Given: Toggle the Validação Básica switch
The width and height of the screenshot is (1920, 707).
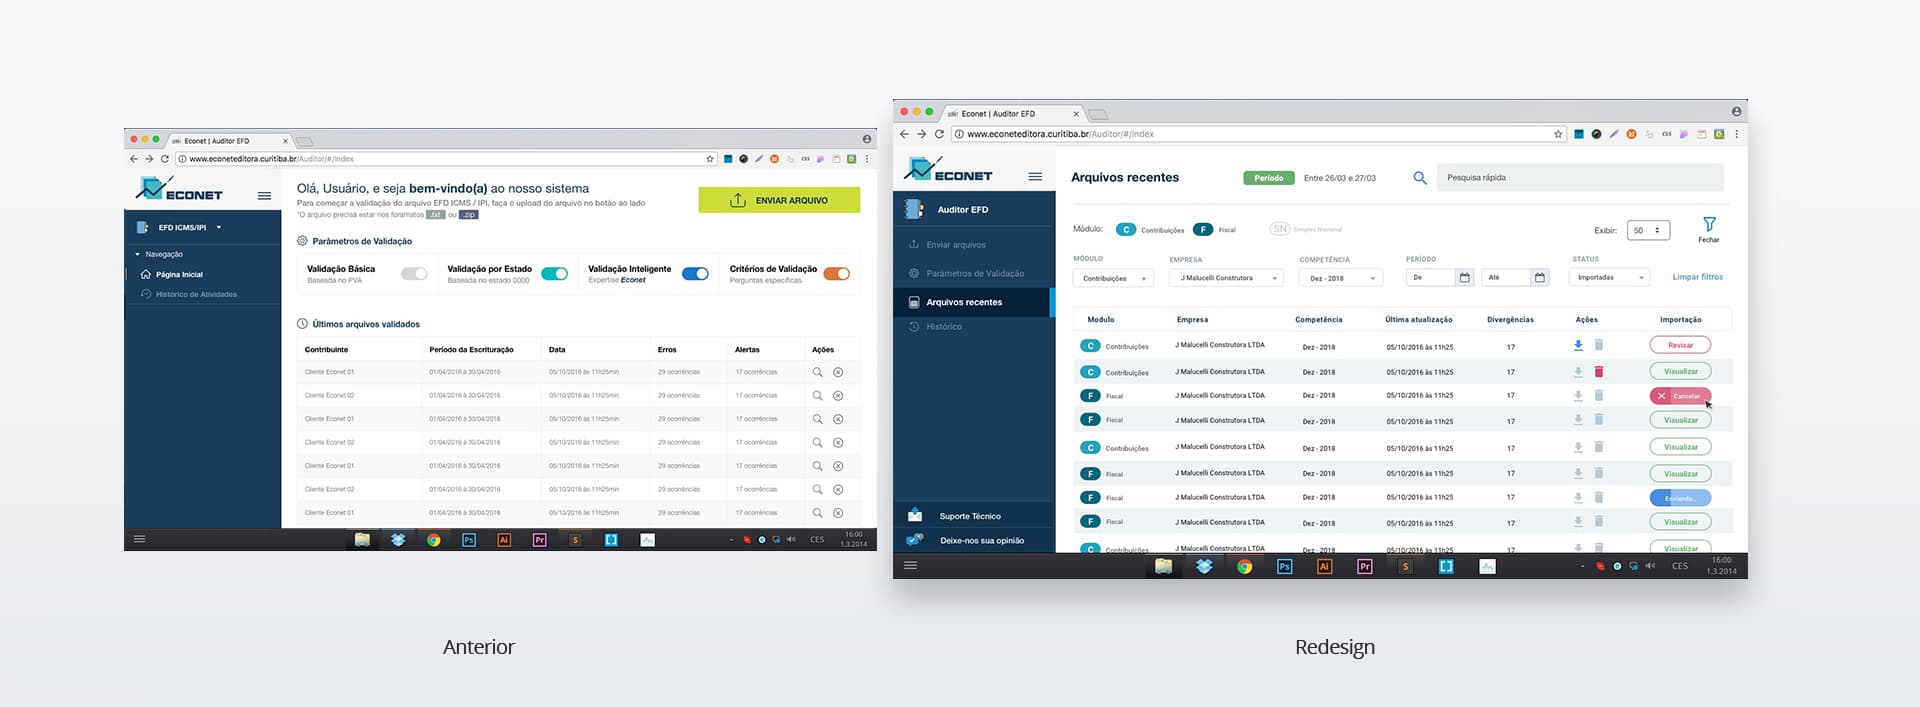Looking at the screenshot, I should [x=414, y=274].
